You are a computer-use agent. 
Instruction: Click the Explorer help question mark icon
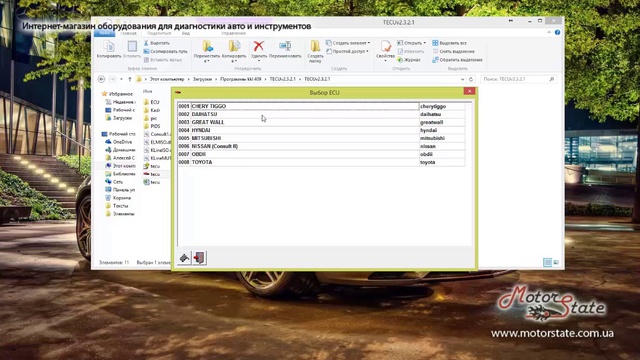pyautogui.click(x=557, y=33)
